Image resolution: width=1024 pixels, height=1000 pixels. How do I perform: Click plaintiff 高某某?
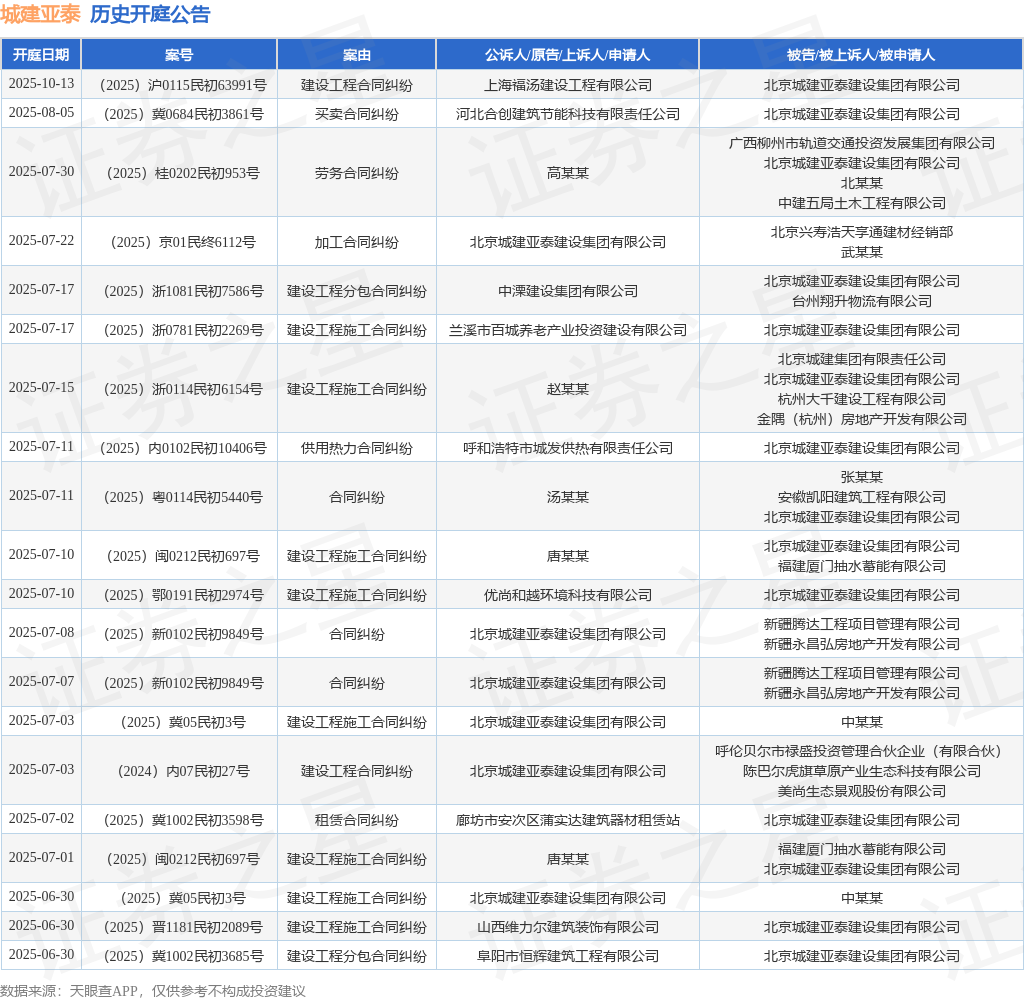[568, 173]
